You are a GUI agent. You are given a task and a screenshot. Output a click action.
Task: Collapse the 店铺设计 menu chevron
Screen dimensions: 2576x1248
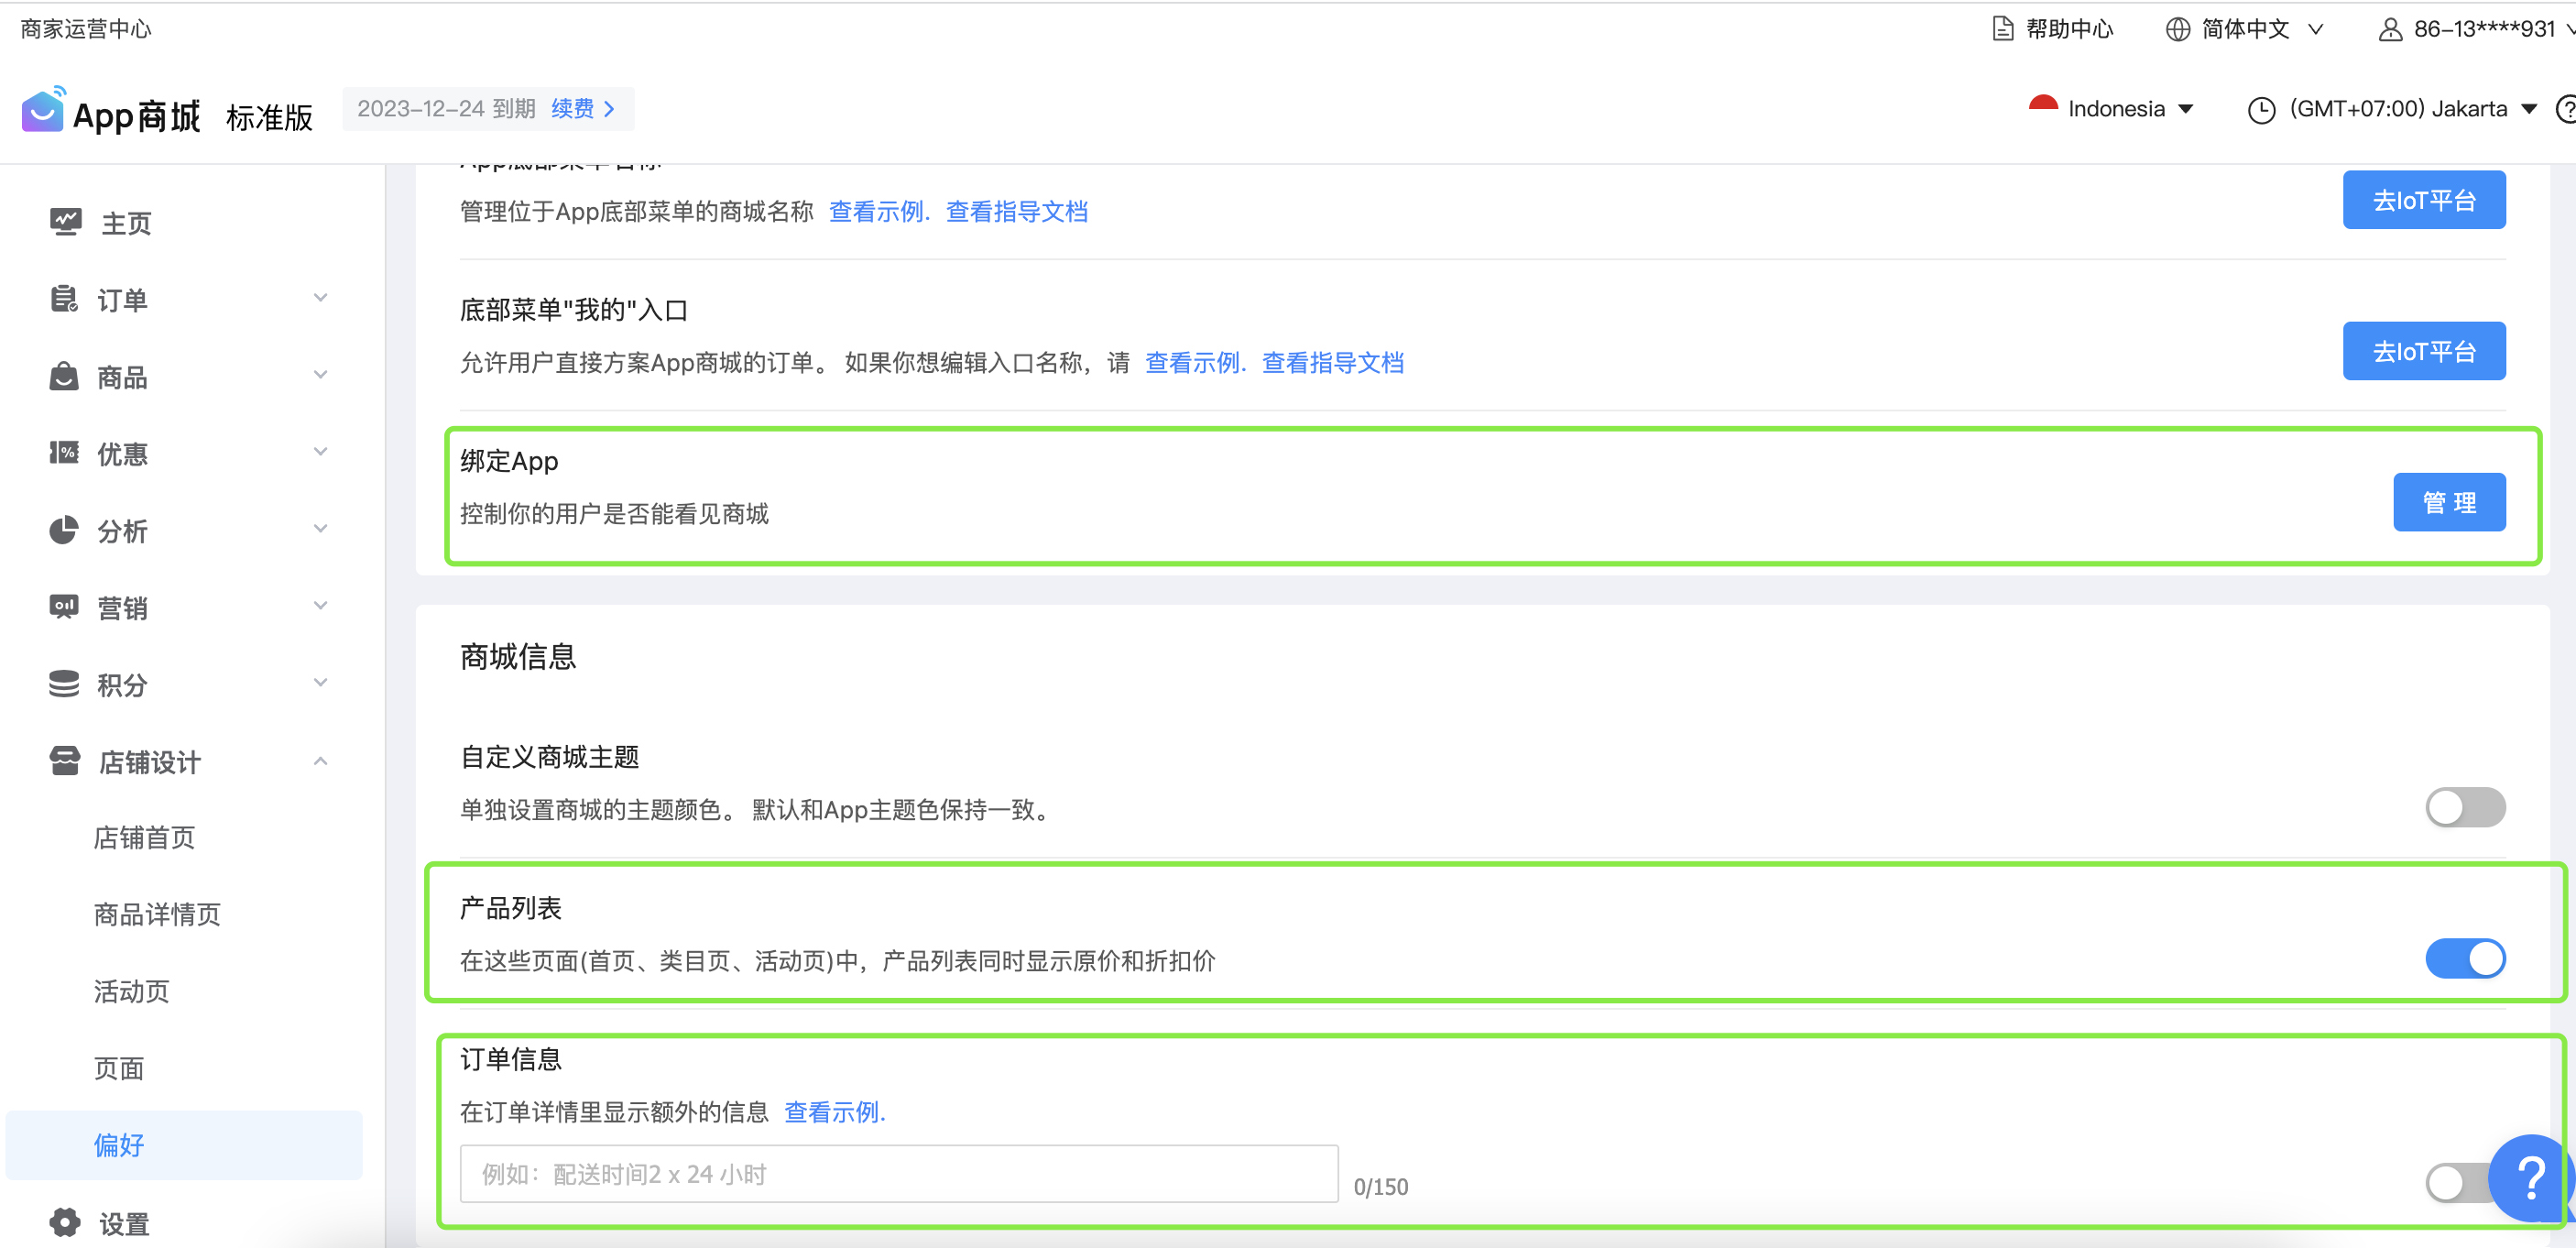point(320,761)
